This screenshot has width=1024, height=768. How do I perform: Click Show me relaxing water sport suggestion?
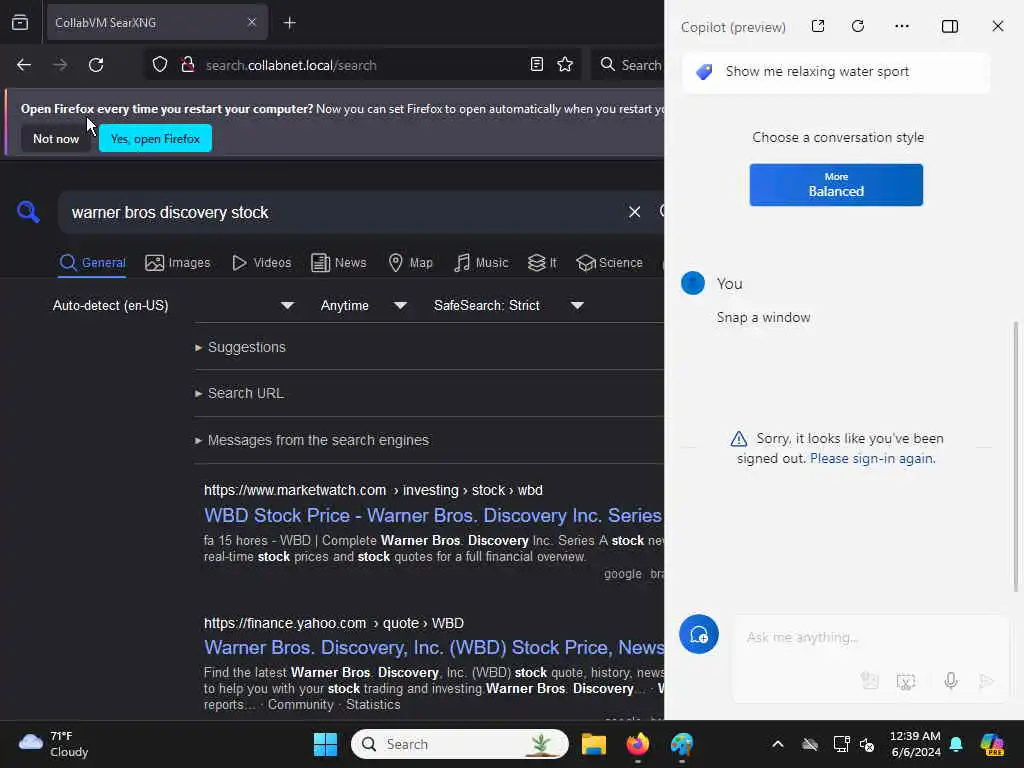pos(836,72)
